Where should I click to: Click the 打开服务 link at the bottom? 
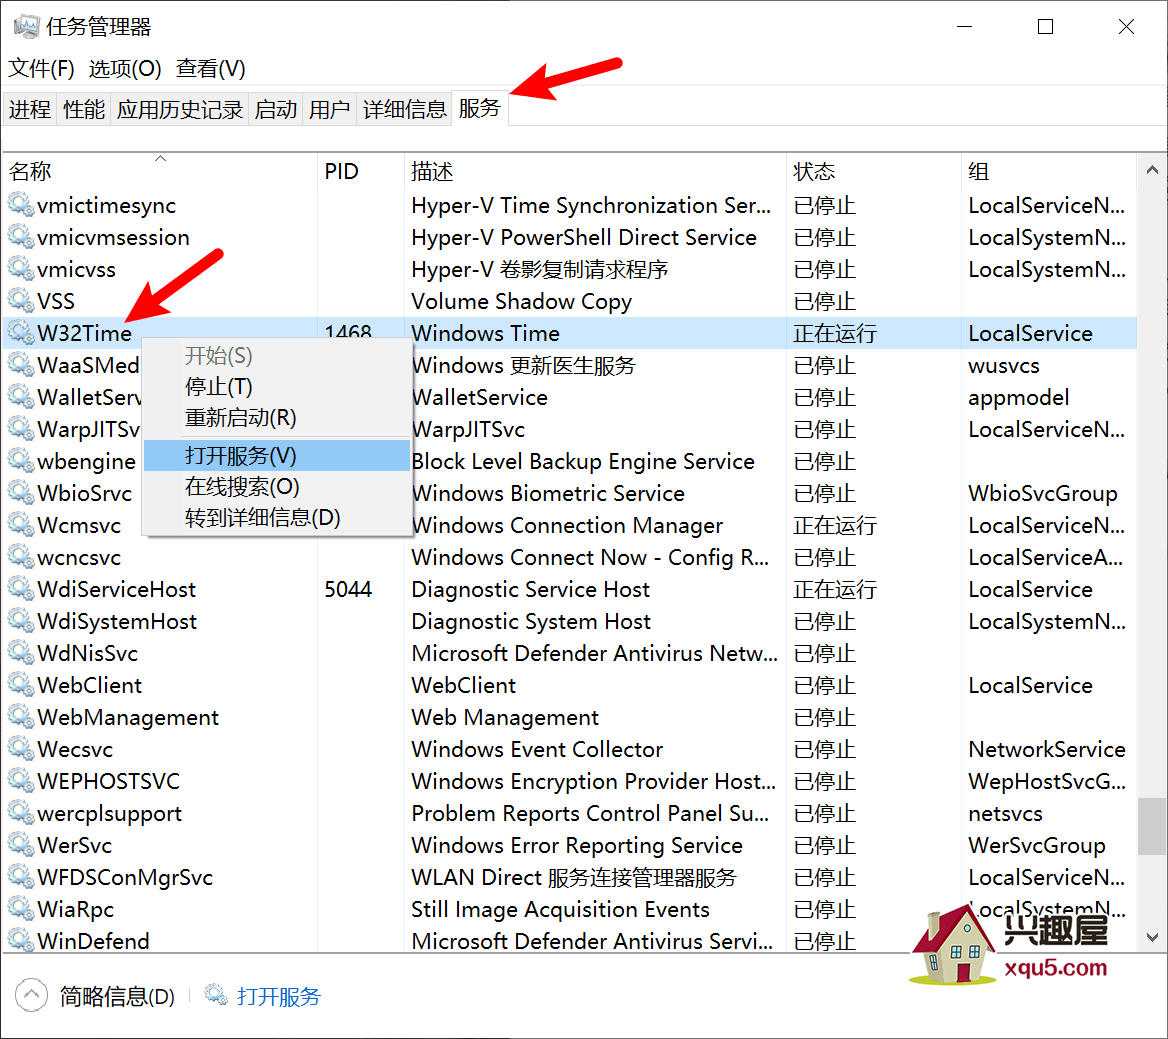coord(279,996)
